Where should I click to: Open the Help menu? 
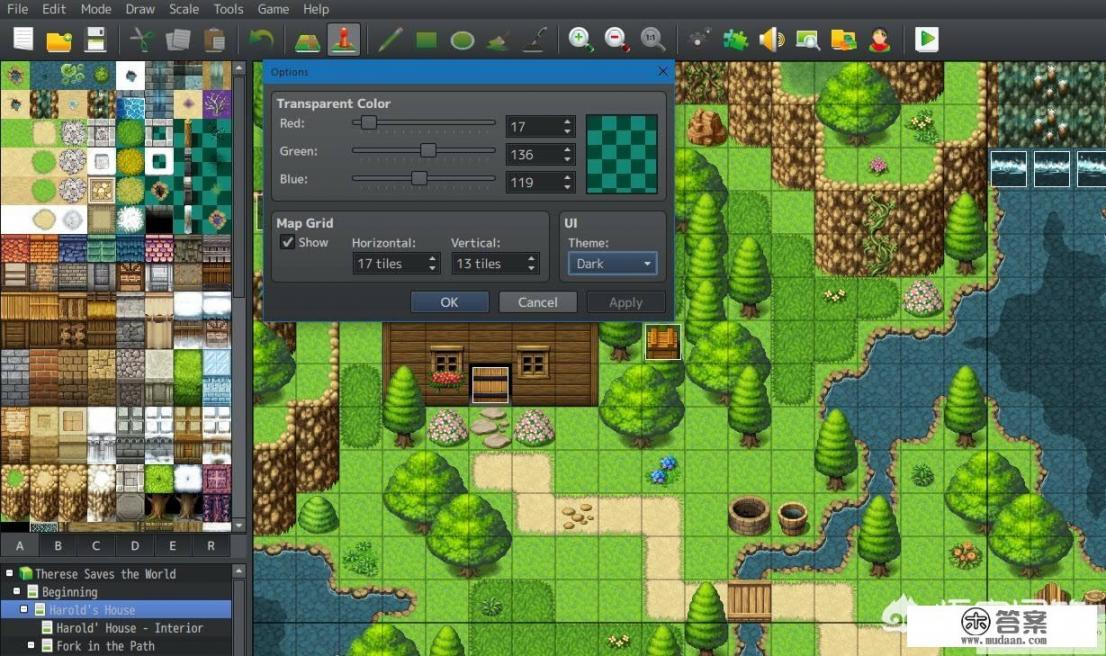click(316, 9)
